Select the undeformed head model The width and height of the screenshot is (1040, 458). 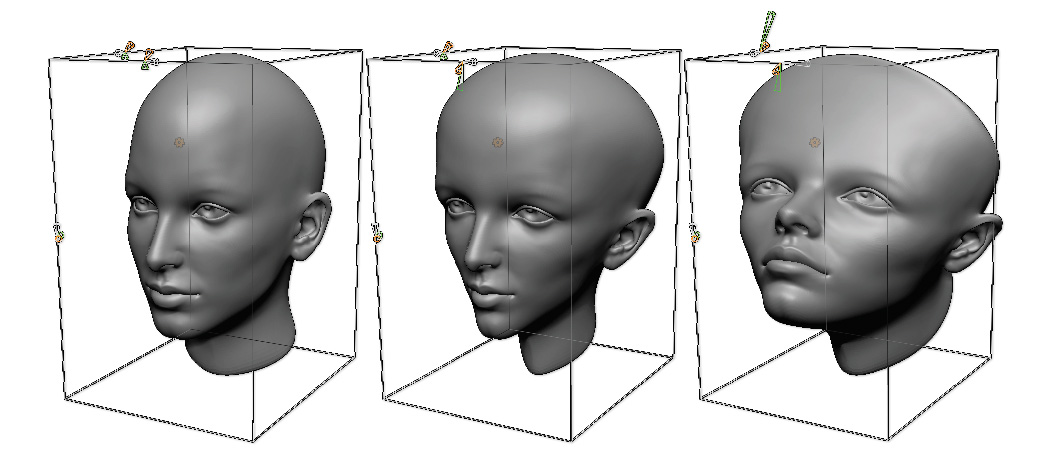(226, 212)
